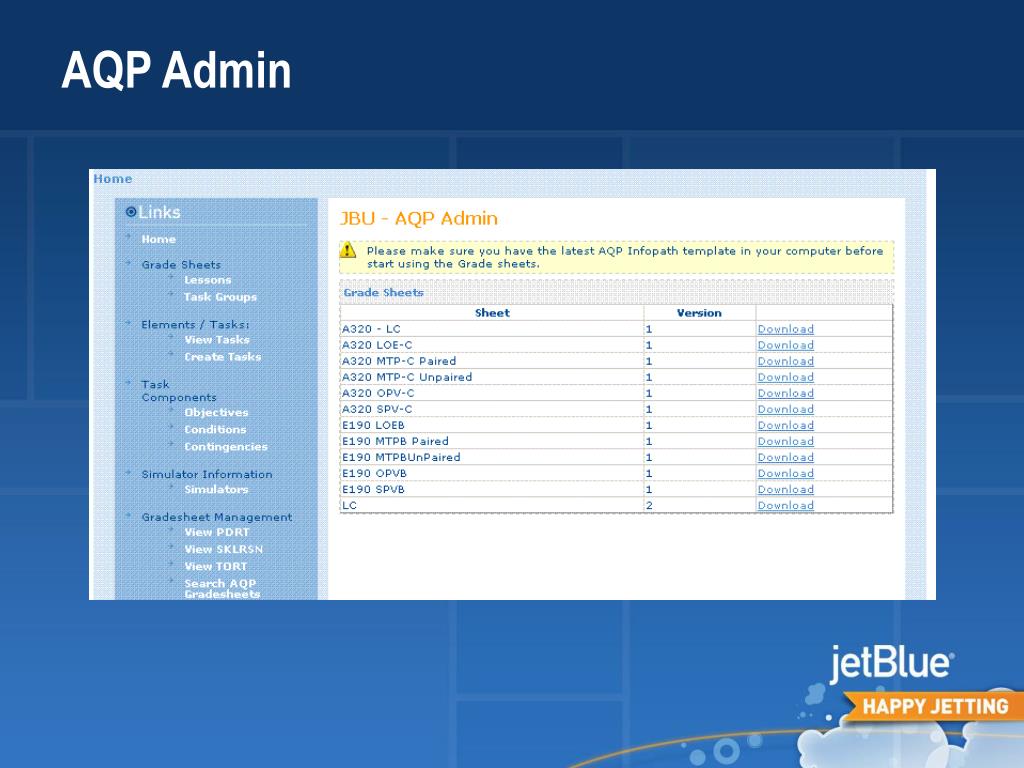Viewport: 1024px width, 768px height.
Task: Click the Version column header
Action: click(699, 313)
